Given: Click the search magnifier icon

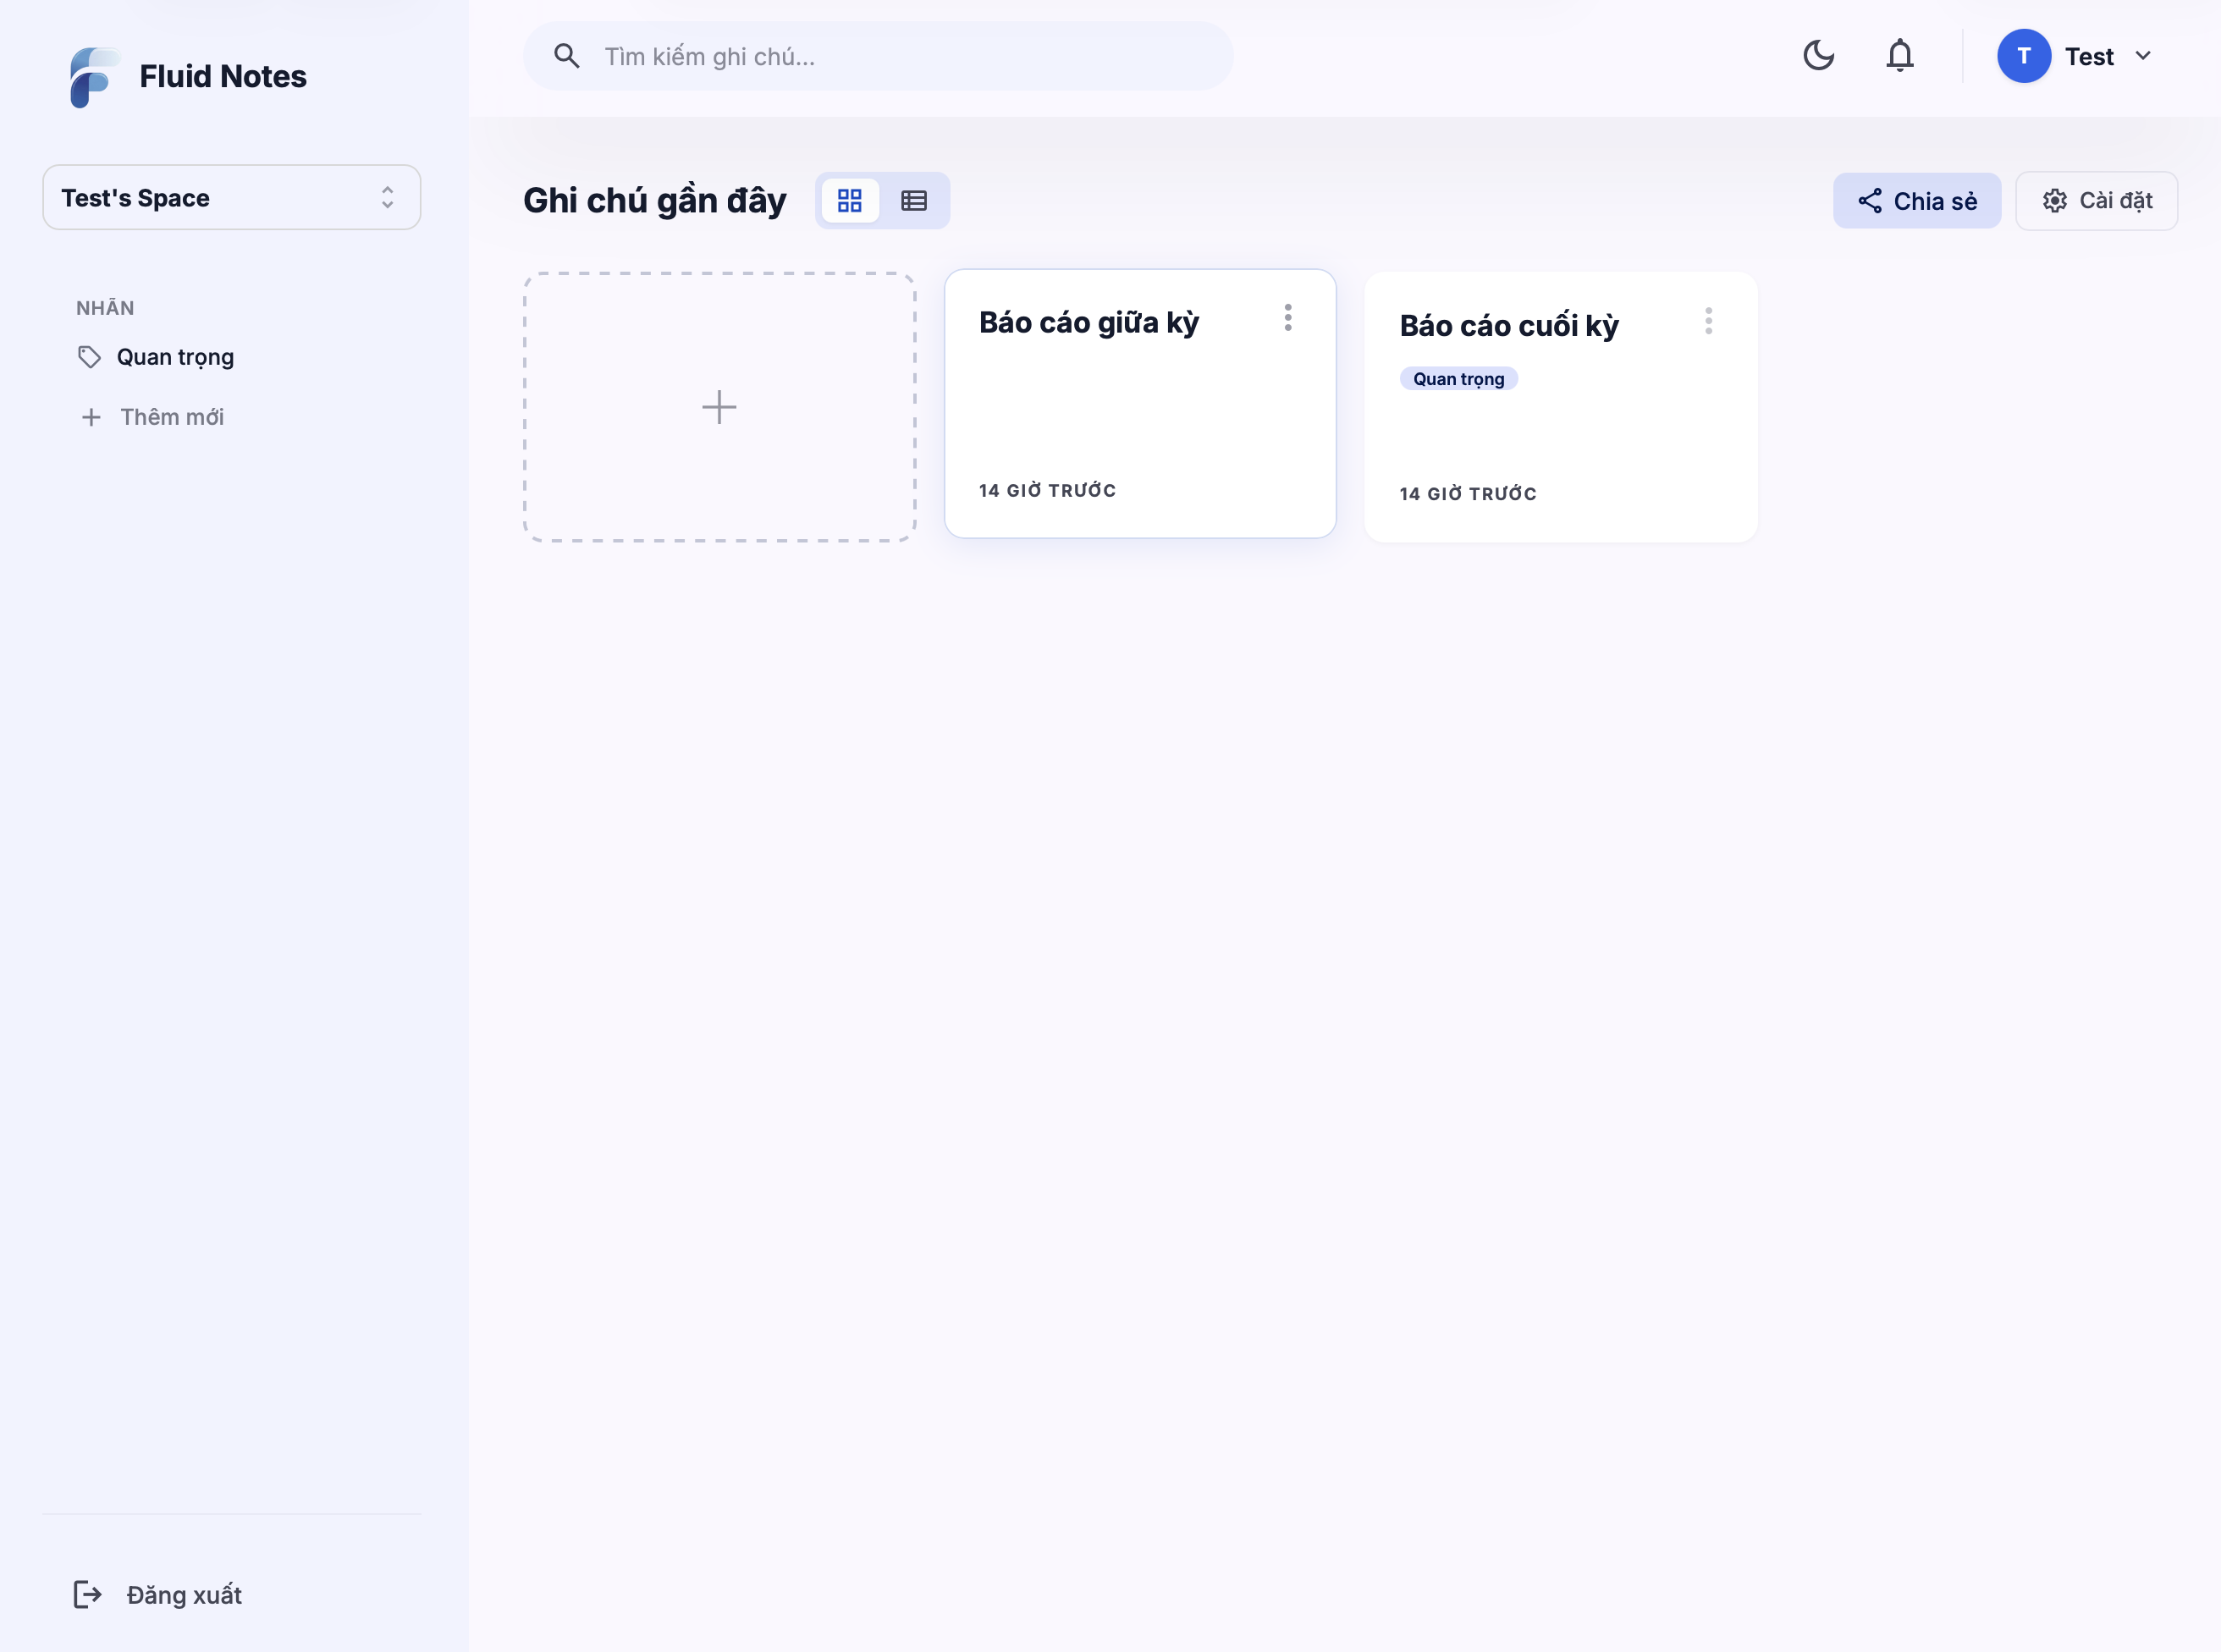Looking at the screenshot, I should point(567,56).
